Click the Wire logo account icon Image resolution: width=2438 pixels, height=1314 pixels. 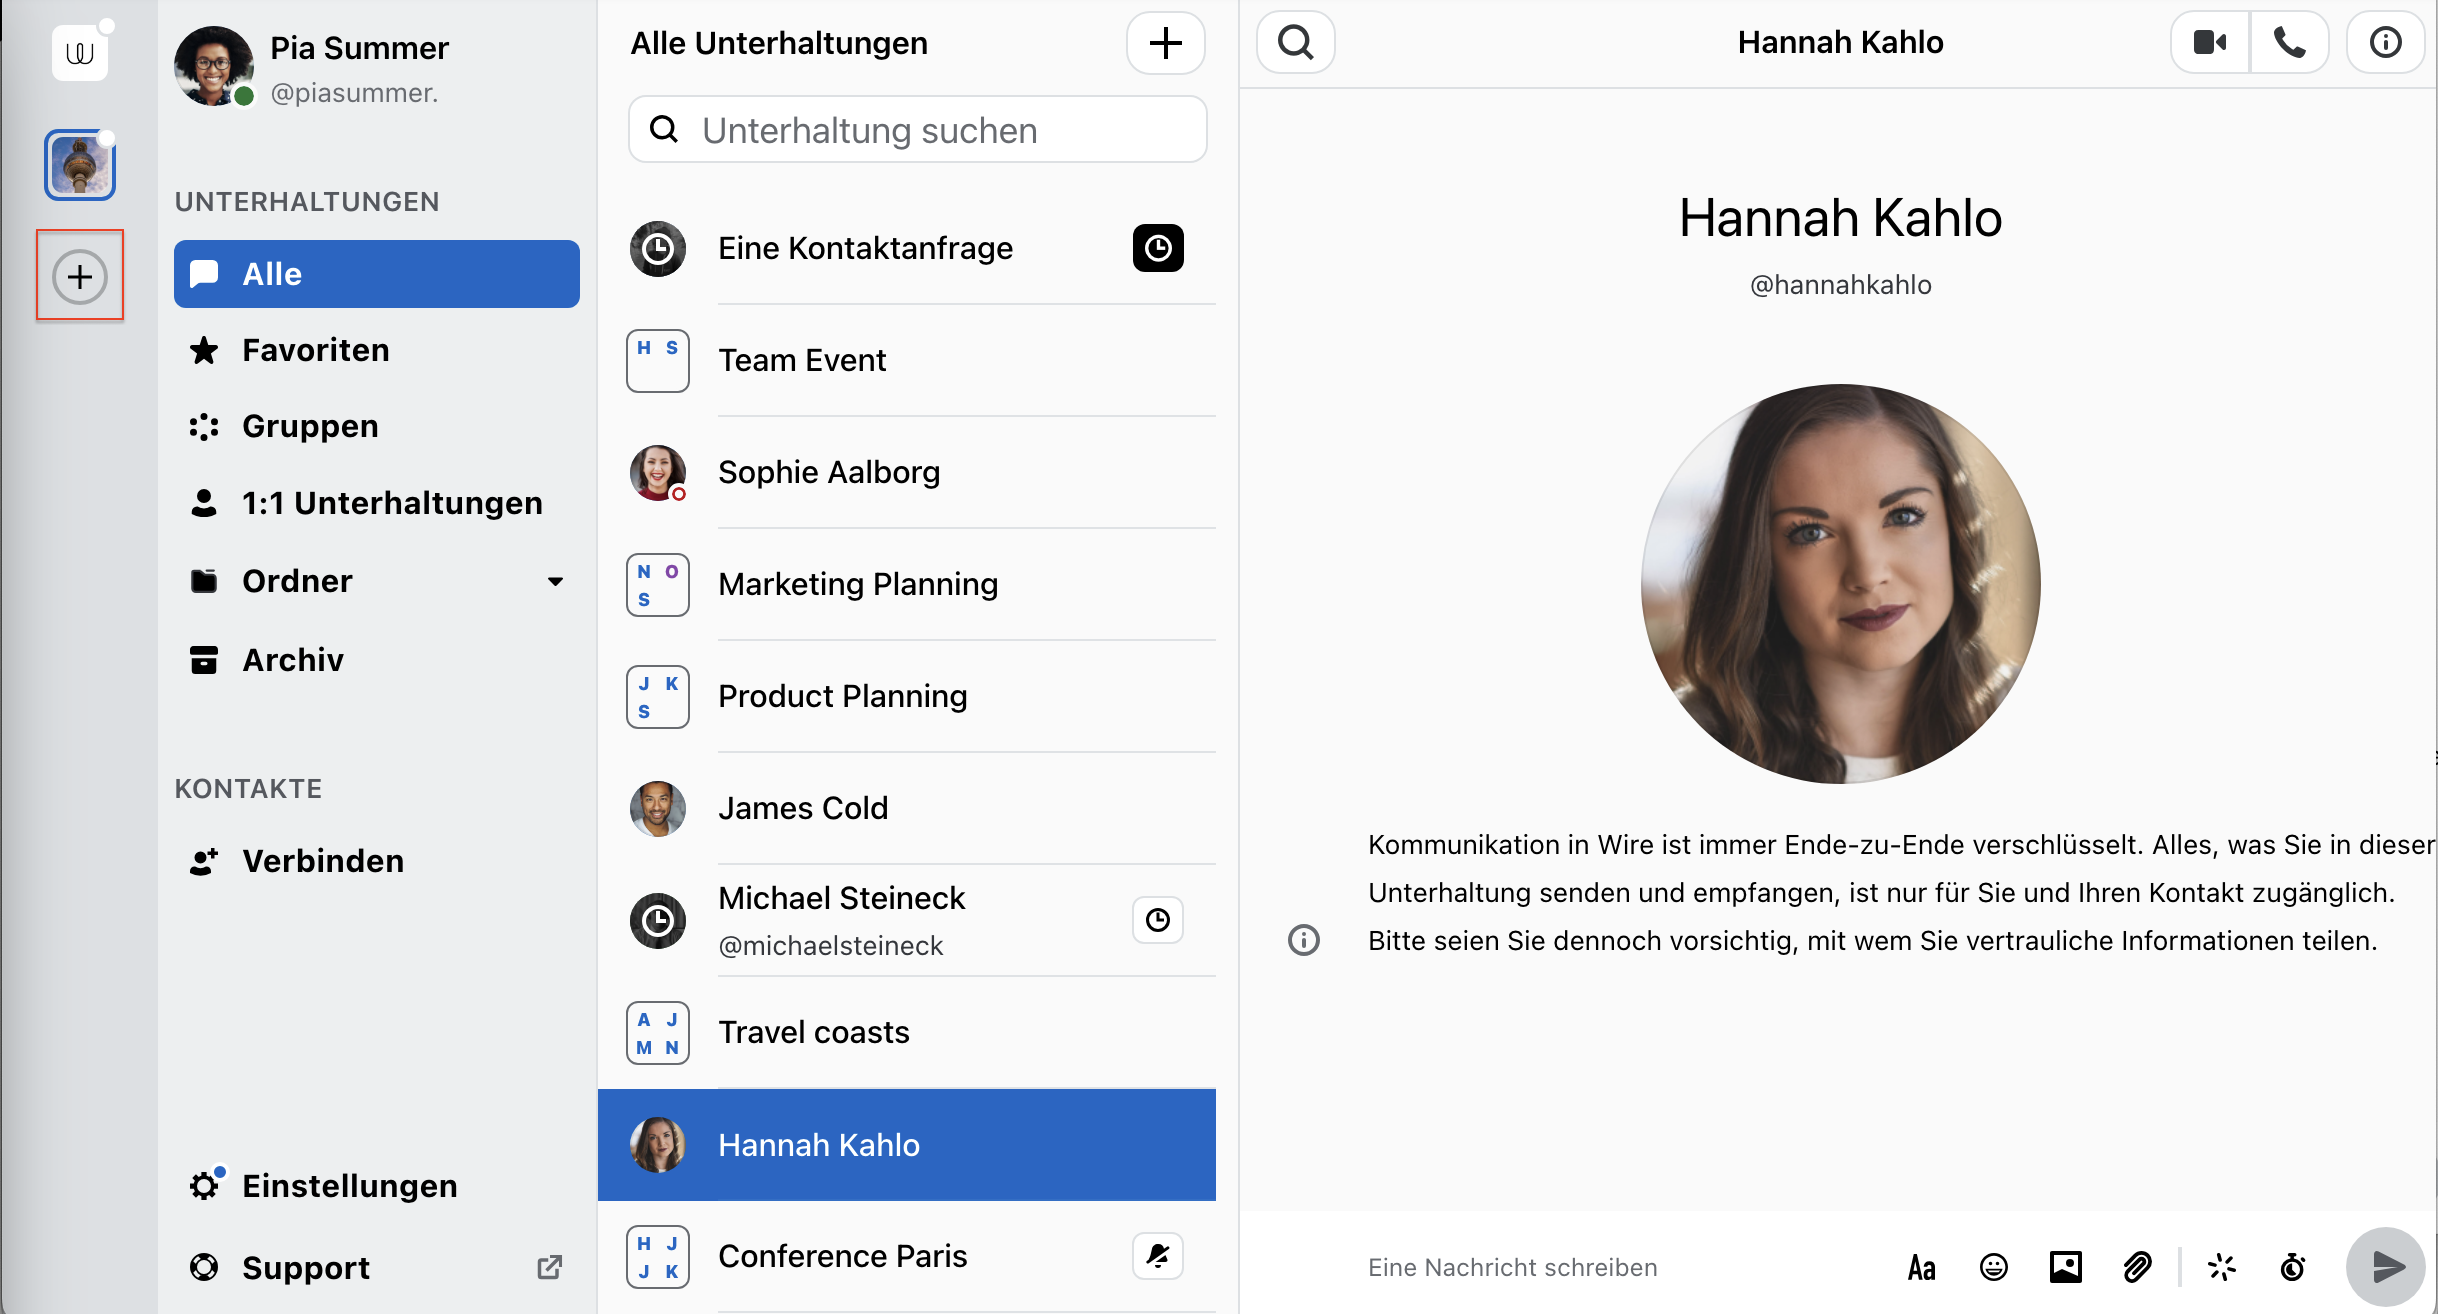coord(80,53)
